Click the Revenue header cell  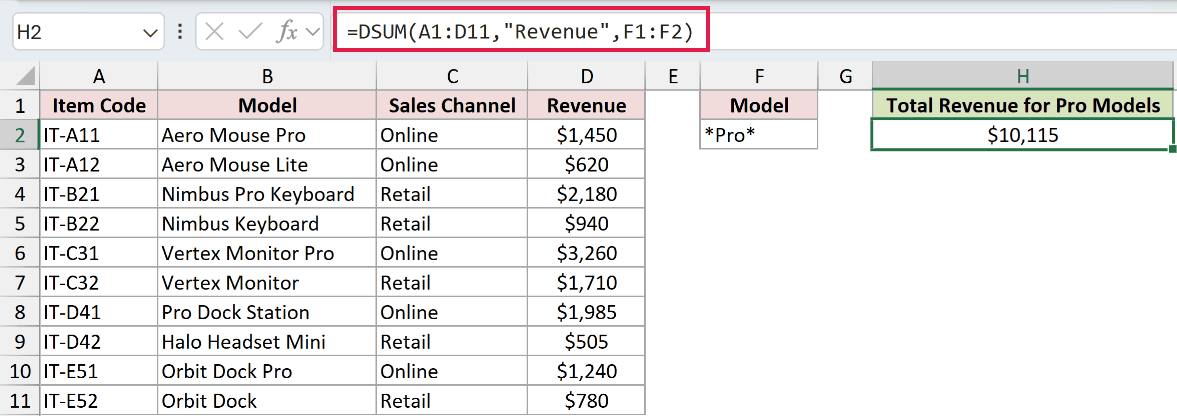pos(586,106)
